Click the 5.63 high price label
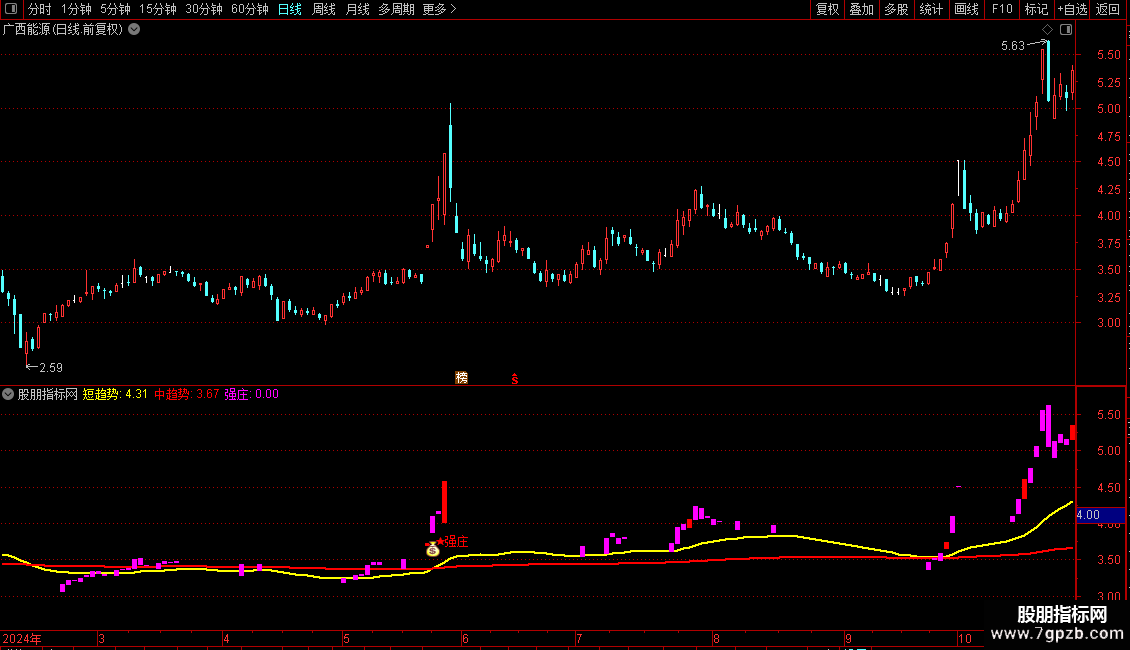 tap(1013, 45)
